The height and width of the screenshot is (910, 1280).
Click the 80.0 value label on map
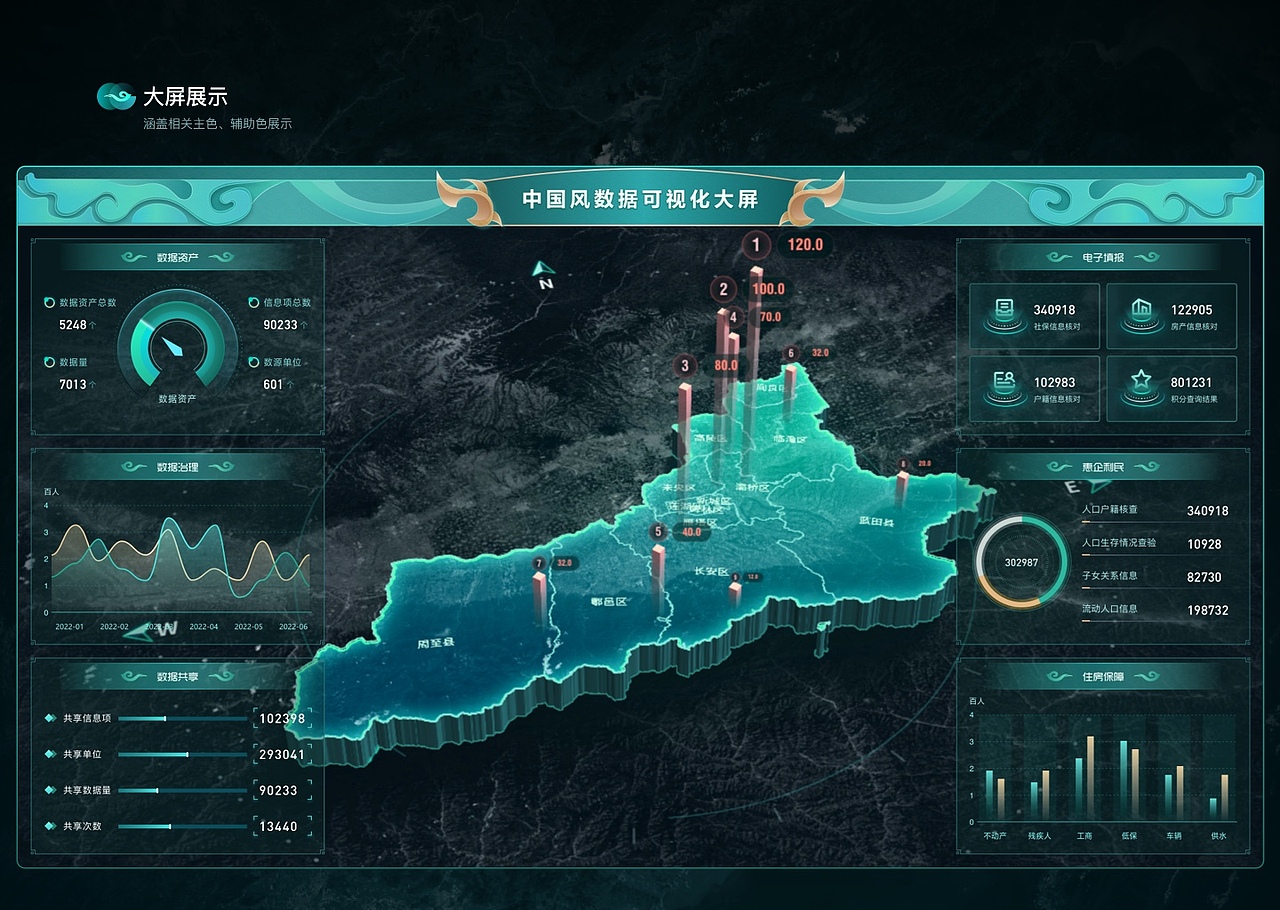(x=726, y=366)
